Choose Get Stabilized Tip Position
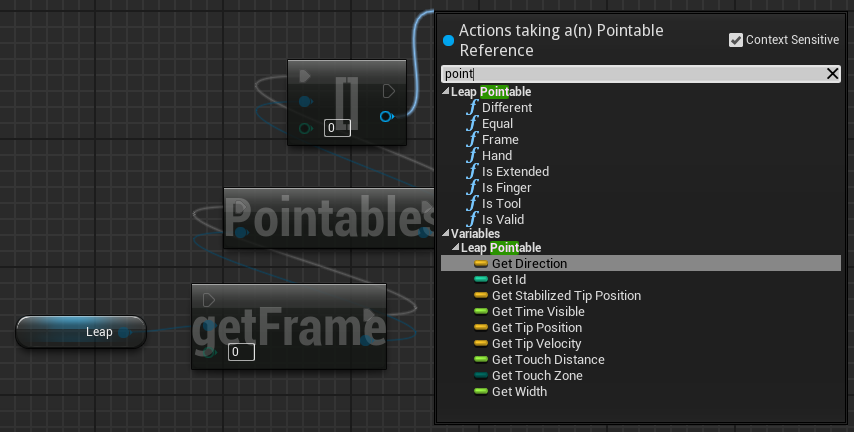This screenshot has width=854, height=432. 566,295
